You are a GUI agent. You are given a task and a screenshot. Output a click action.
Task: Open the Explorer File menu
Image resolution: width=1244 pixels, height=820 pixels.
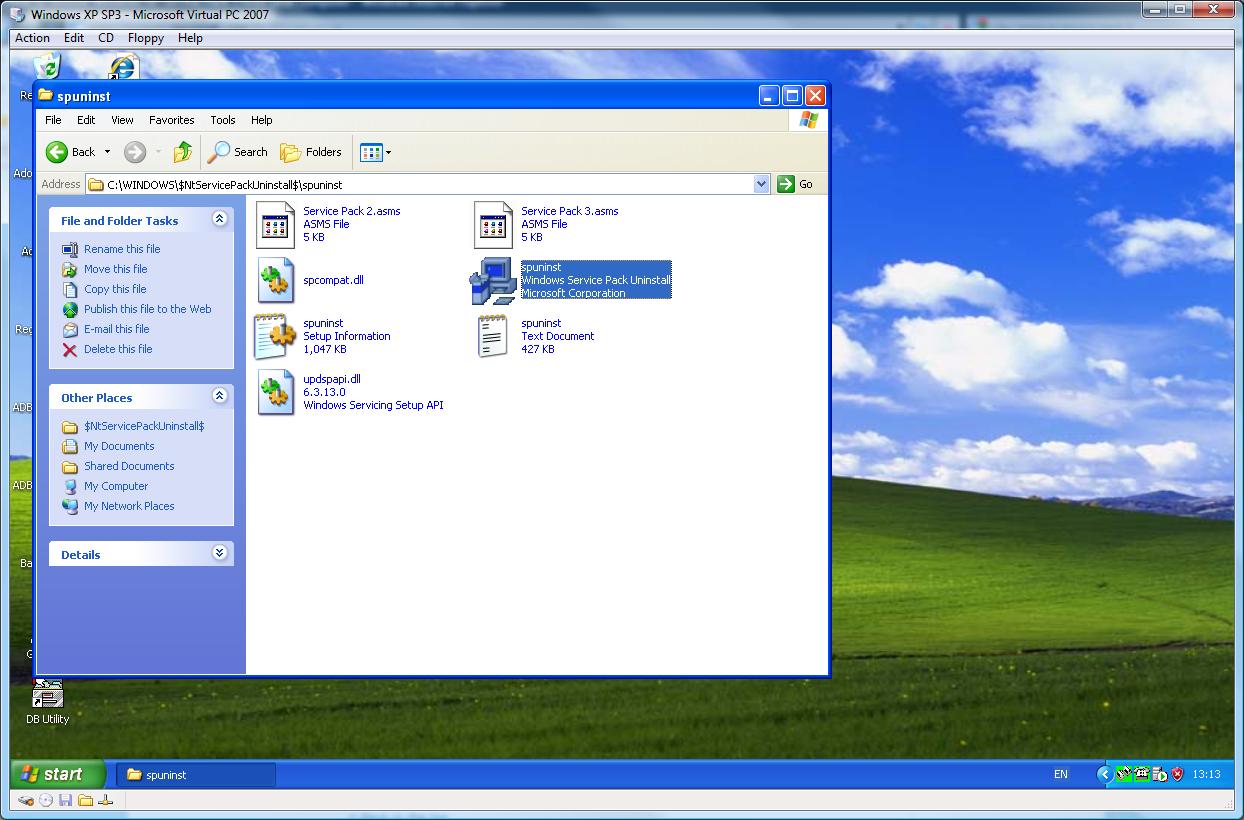54,120
